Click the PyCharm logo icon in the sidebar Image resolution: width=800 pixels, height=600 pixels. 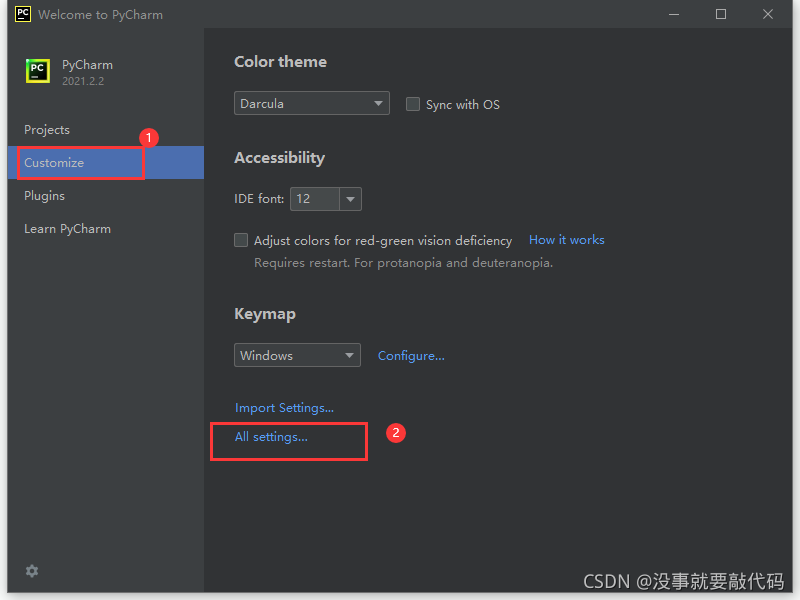(38, 71)
